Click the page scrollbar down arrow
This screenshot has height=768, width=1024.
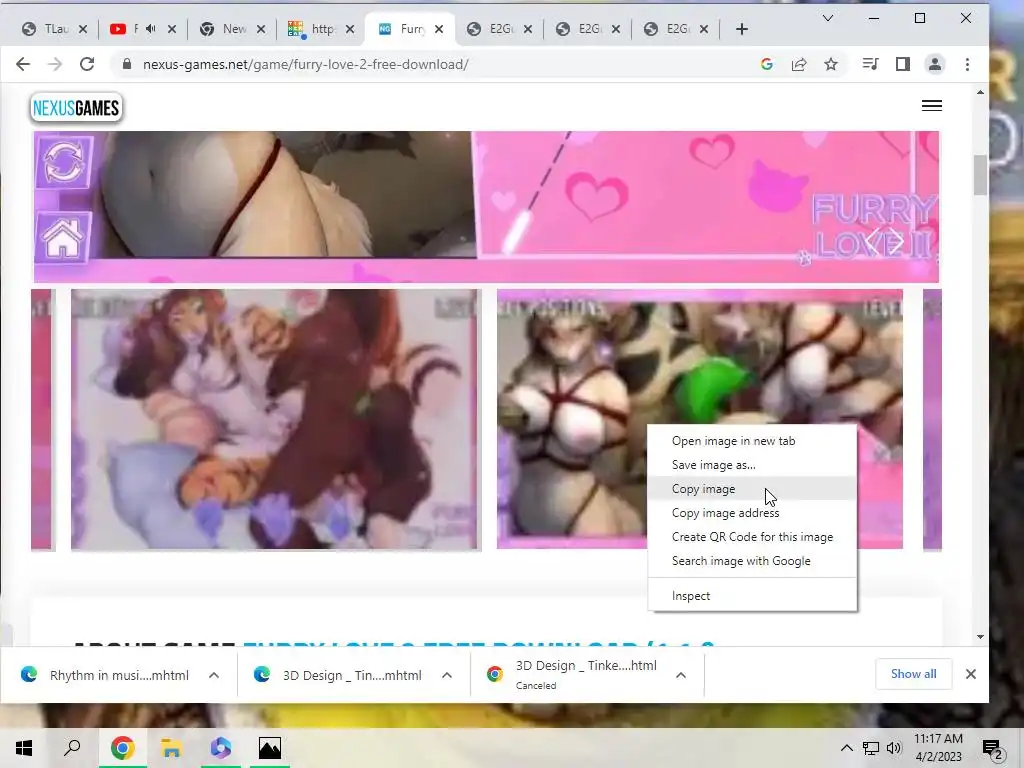pos(980,637)
